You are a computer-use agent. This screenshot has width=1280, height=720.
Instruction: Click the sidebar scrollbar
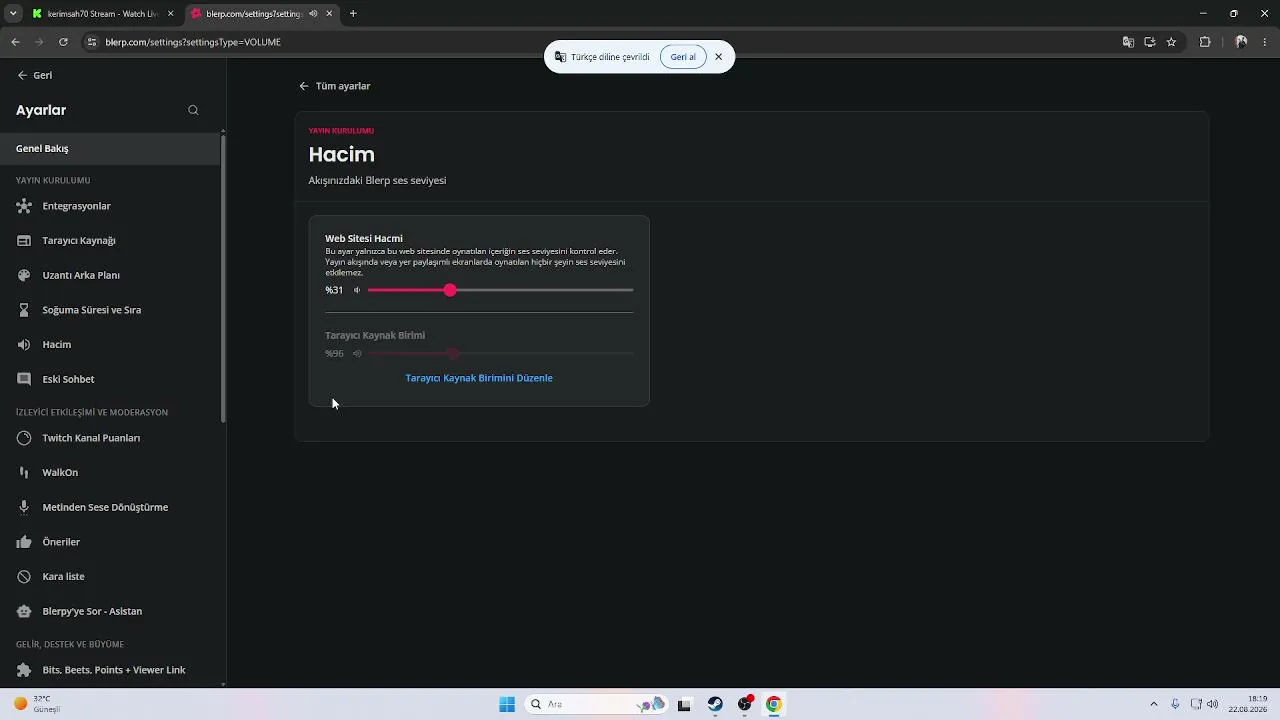point(223,280)
